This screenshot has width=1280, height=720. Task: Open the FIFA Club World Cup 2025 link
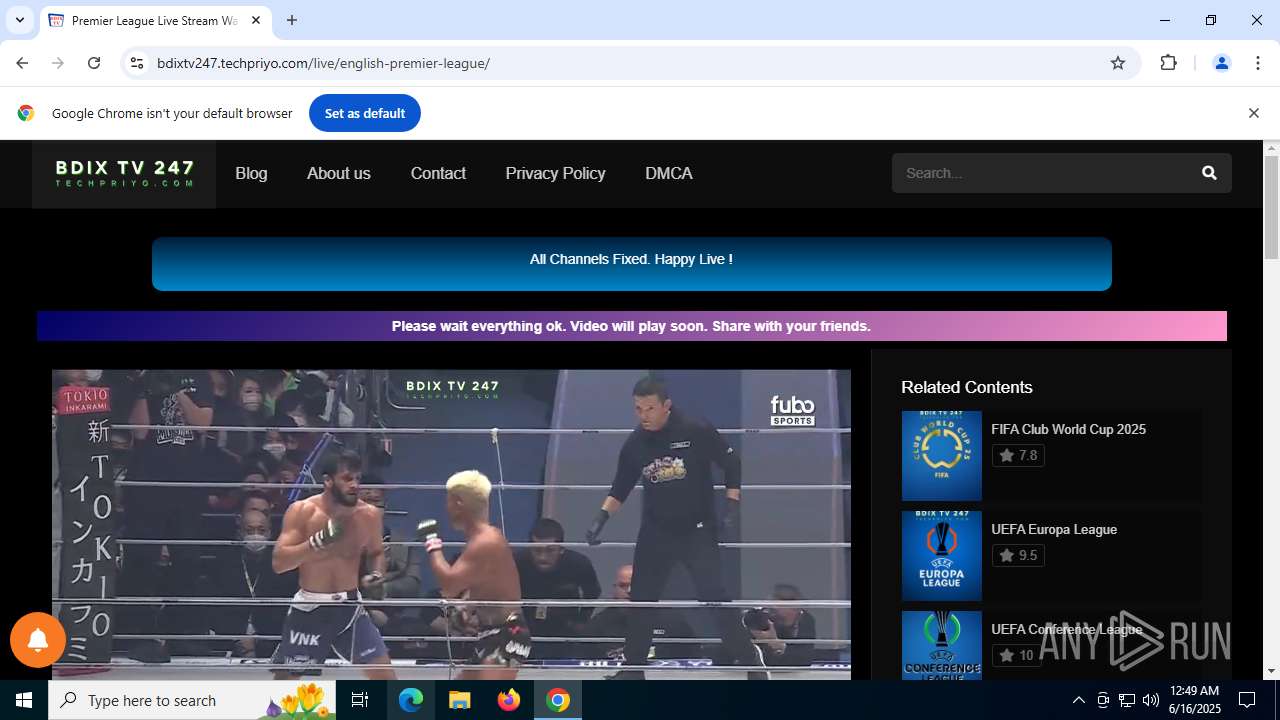click(x=1068, y=429)
